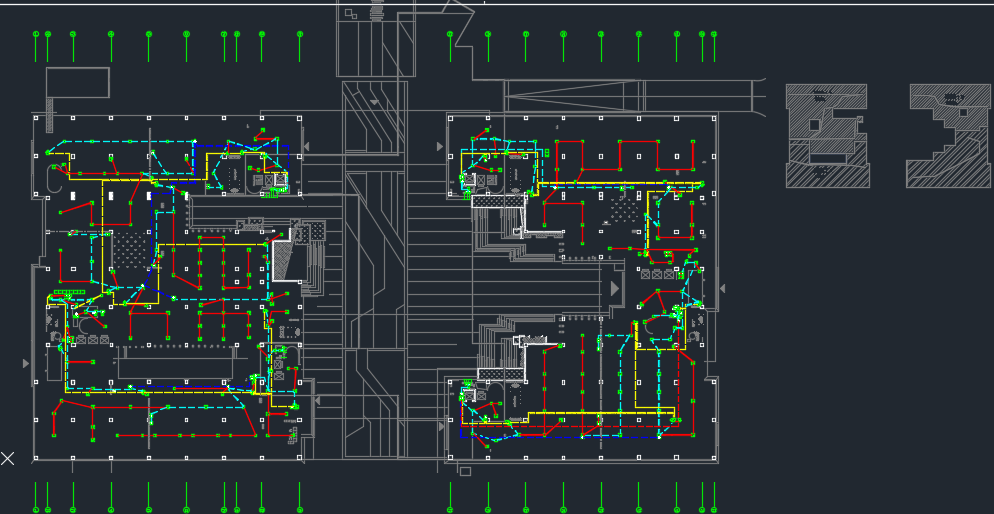Click the X-shaped marker at canvas bottom-left
Viewport: 994px width, 514px height.
click(x=8, y=458)
